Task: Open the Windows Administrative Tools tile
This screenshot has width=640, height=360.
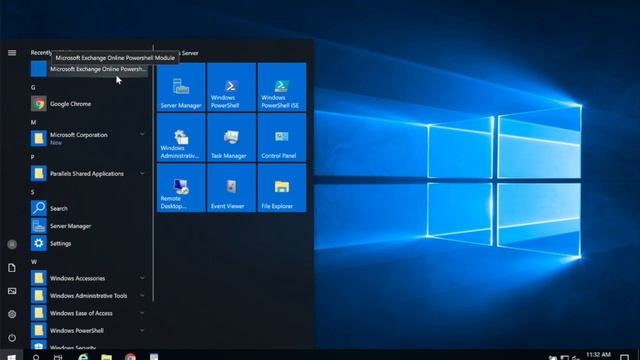Action: (181, 138)
